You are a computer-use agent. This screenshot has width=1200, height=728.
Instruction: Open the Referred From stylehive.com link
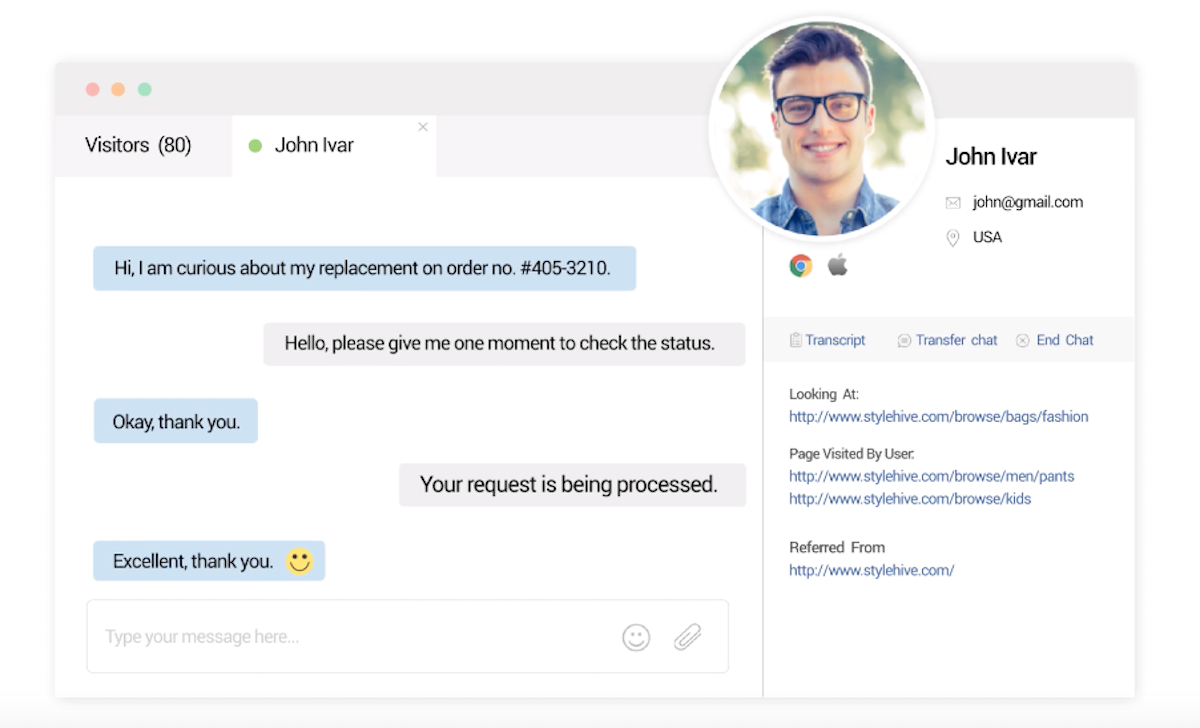click(872, 570)
